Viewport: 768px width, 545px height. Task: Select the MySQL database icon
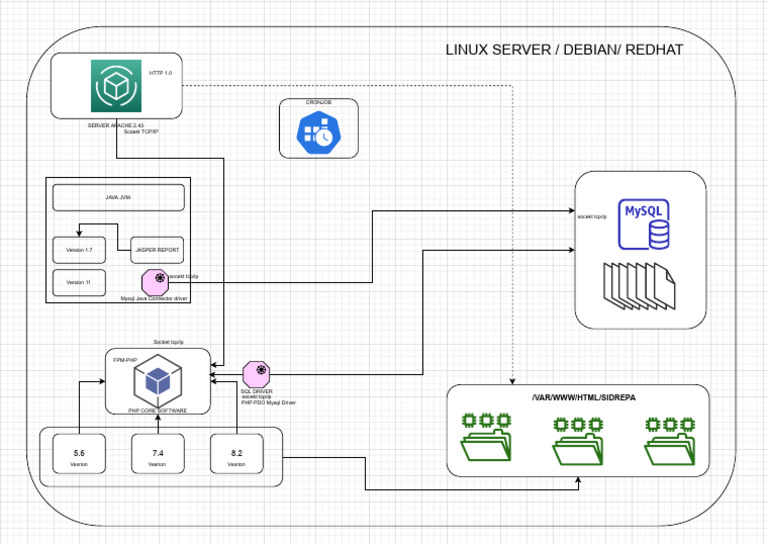tap(644, 224)
